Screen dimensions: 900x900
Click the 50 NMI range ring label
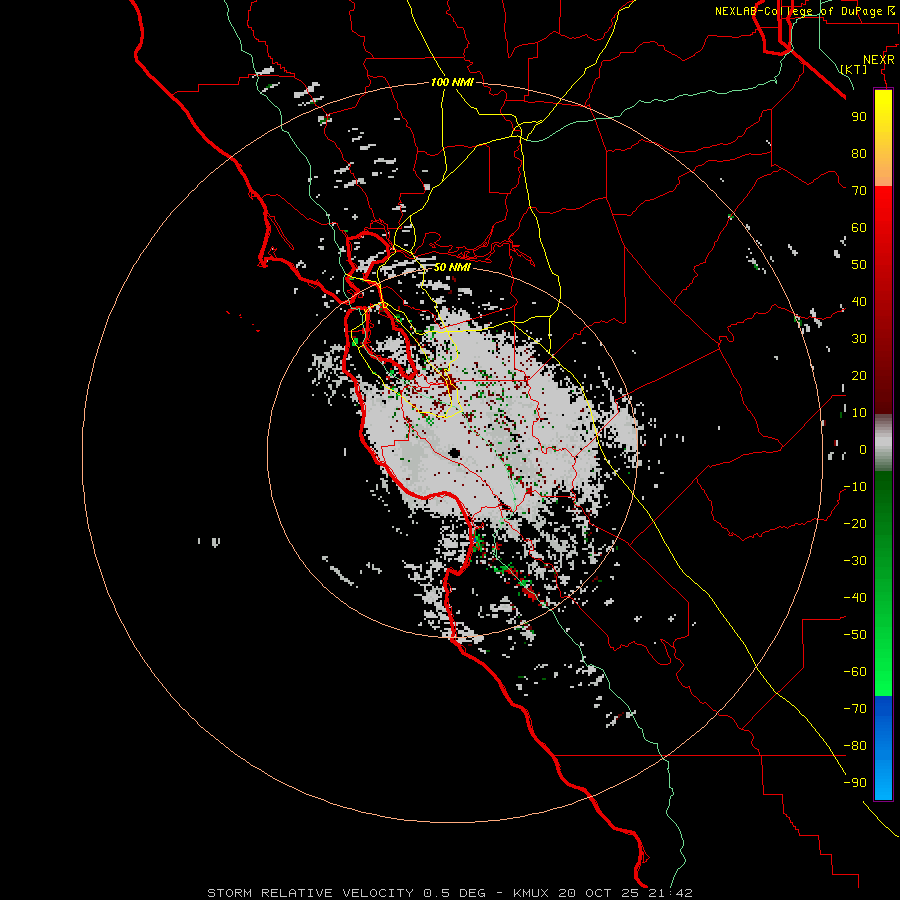tap(452, 267)
